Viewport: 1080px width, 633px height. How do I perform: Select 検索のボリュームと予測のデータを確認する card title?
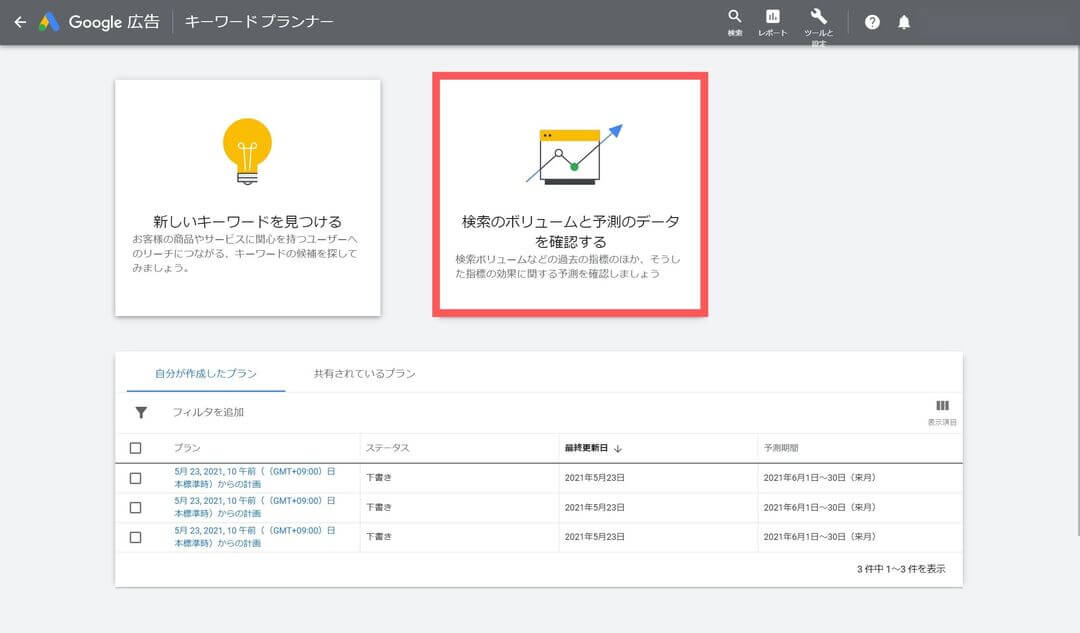click(570, 231)
